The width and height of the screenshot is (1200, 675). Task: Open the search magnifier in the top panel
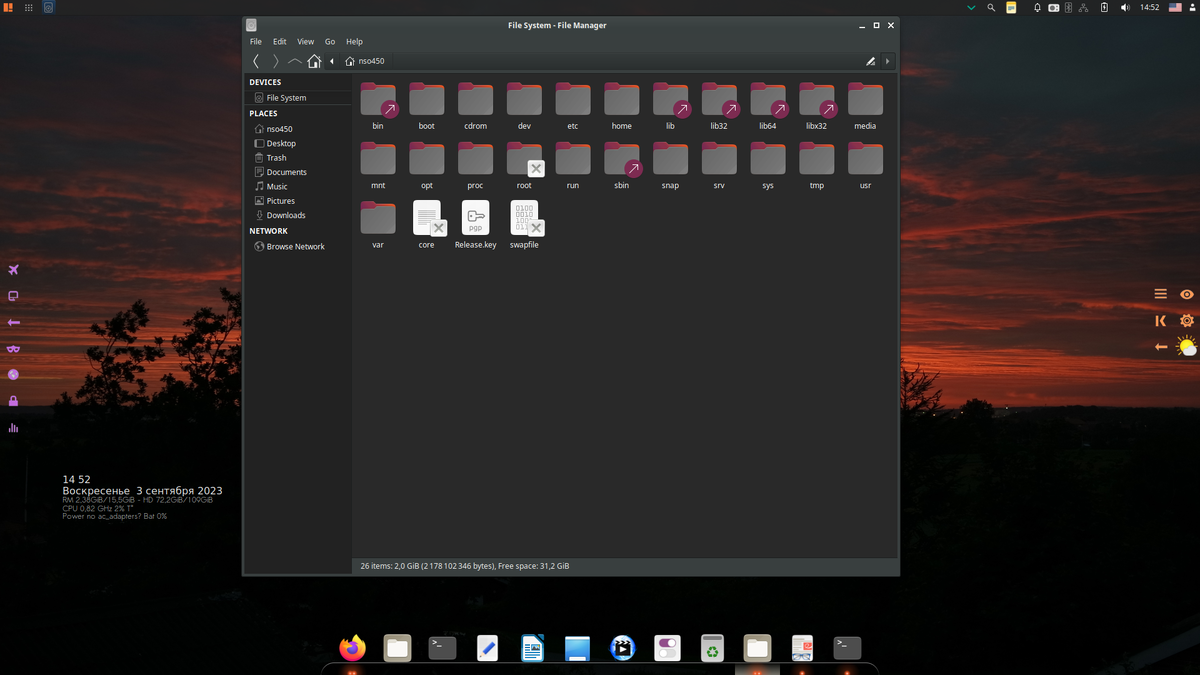pyautogui.click(x=991, y=7)
